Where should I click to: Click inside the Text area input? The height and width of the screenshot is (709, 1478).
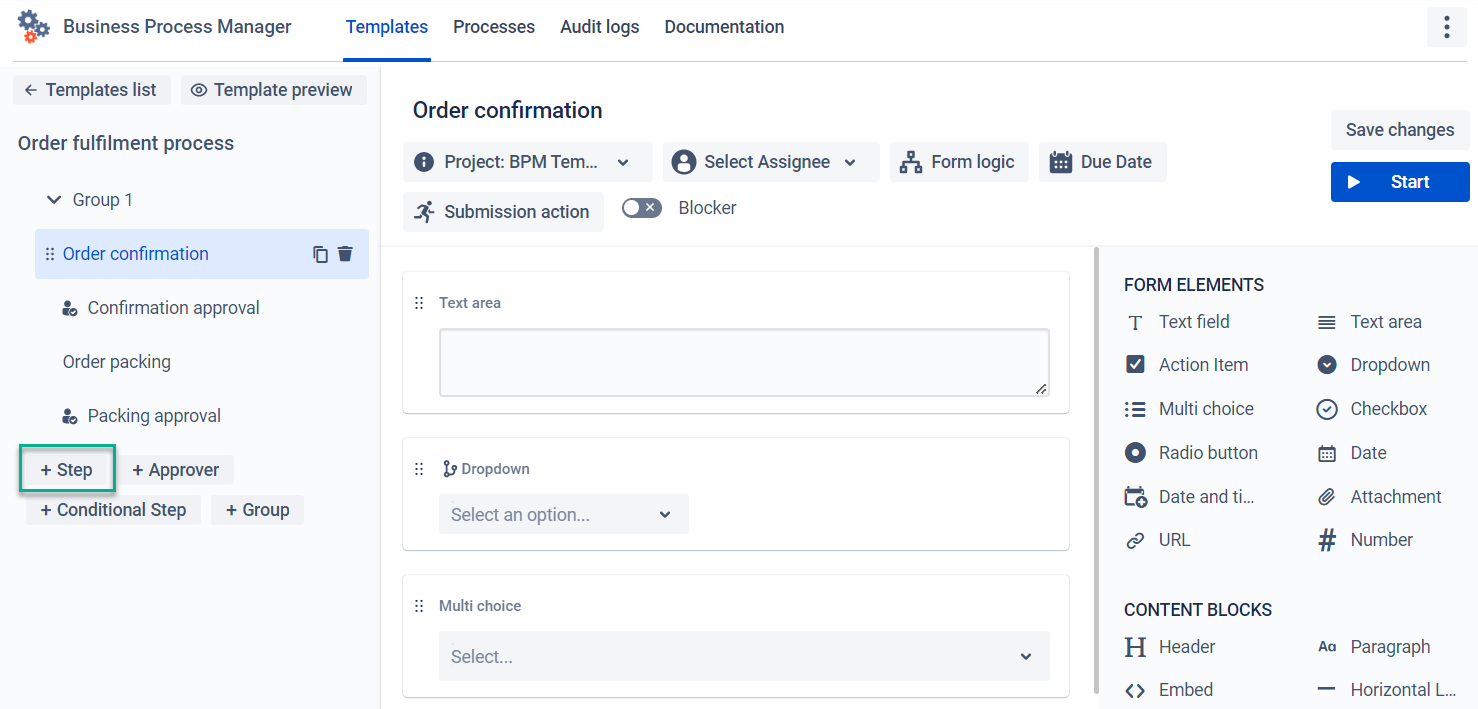pyautogui.click(x=743, y=362)
